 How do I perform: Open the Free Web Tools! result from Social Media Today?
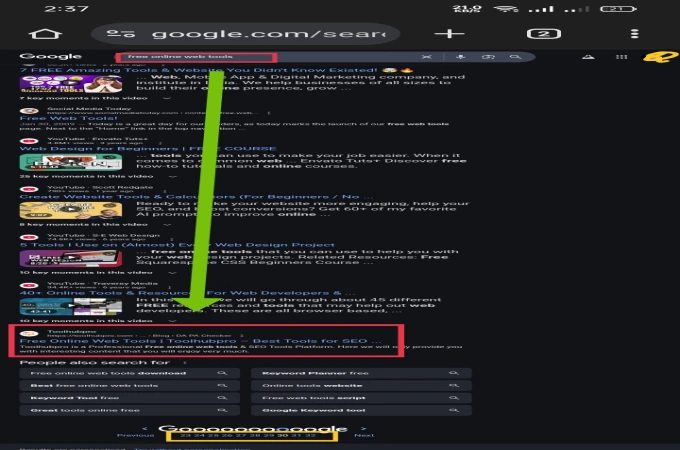68,118
